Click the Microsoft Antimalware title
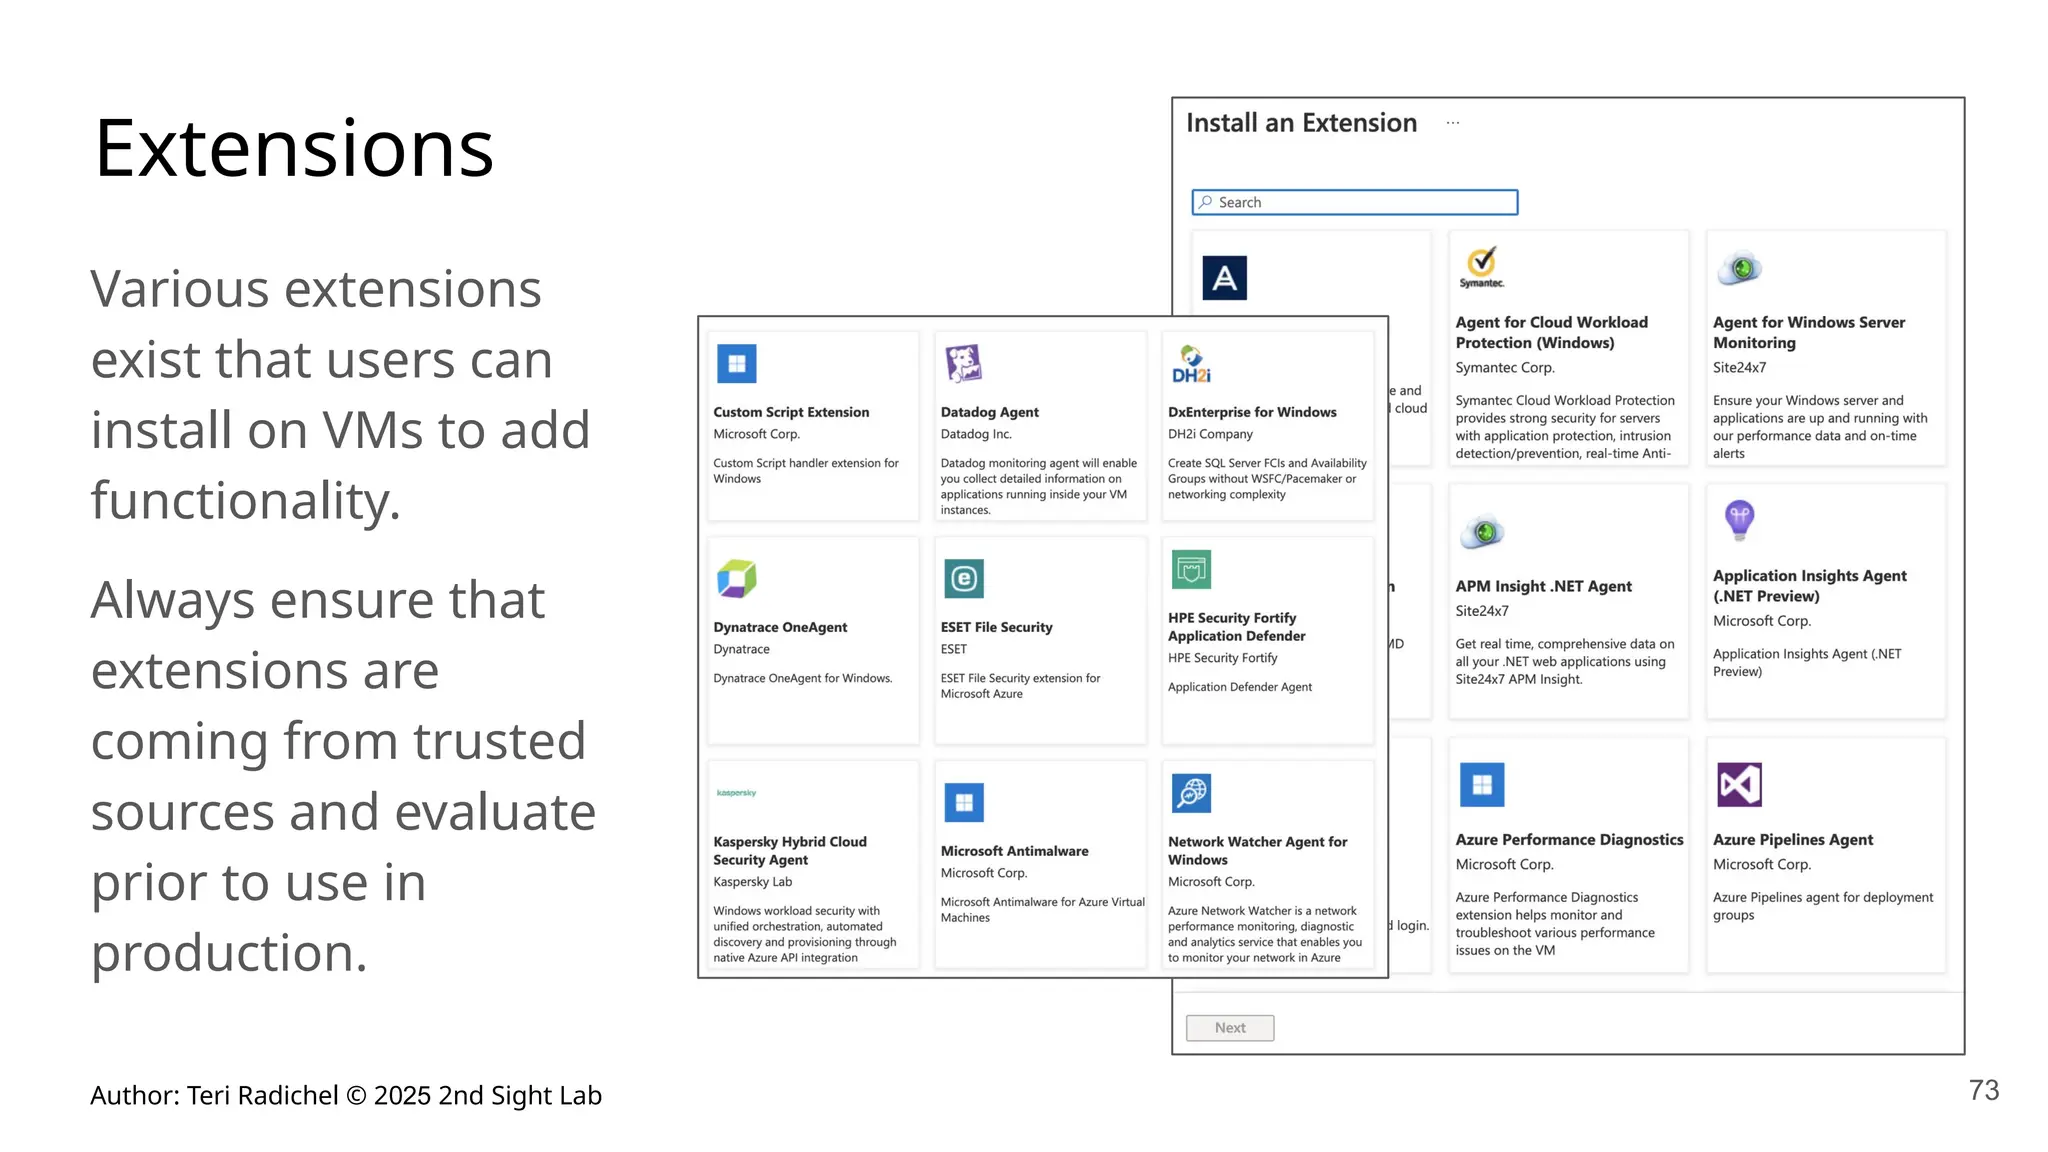The image size is (2048, 1152). [1014, 851]
